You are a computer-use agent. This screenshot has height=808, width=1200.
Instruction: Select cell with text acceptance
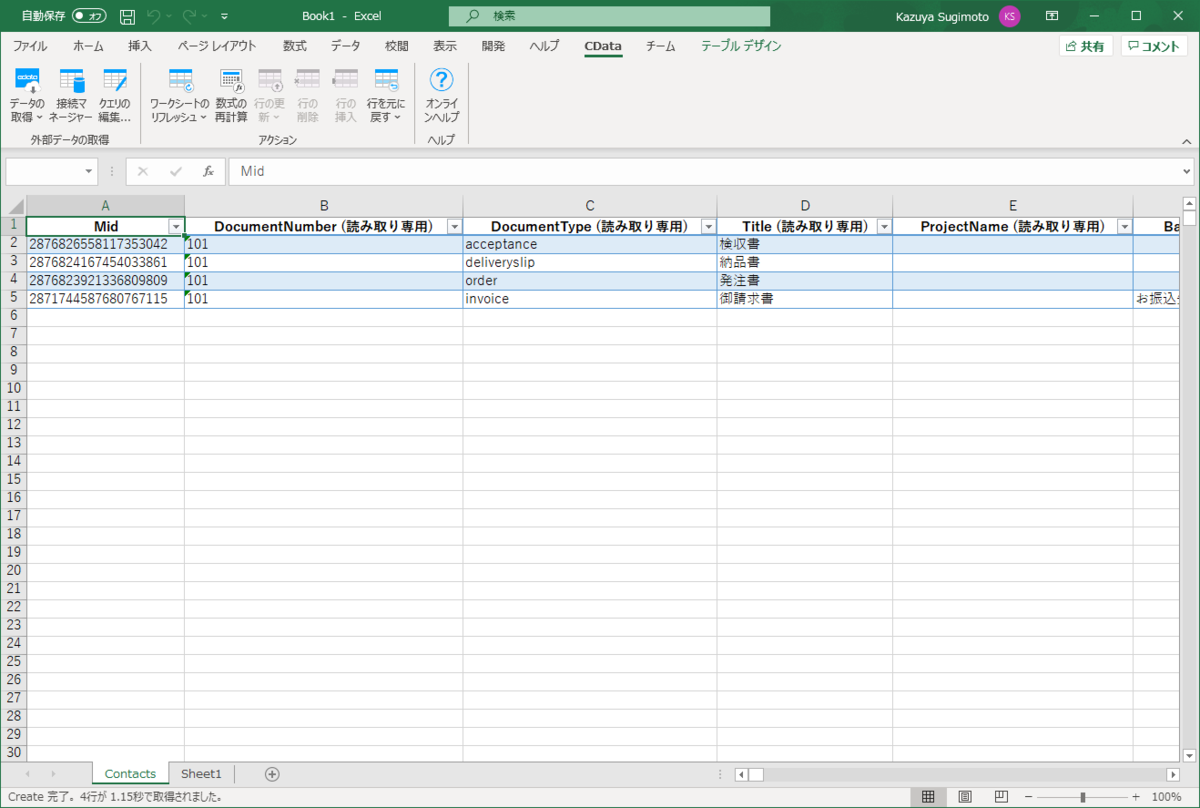[x=590, y=244]
